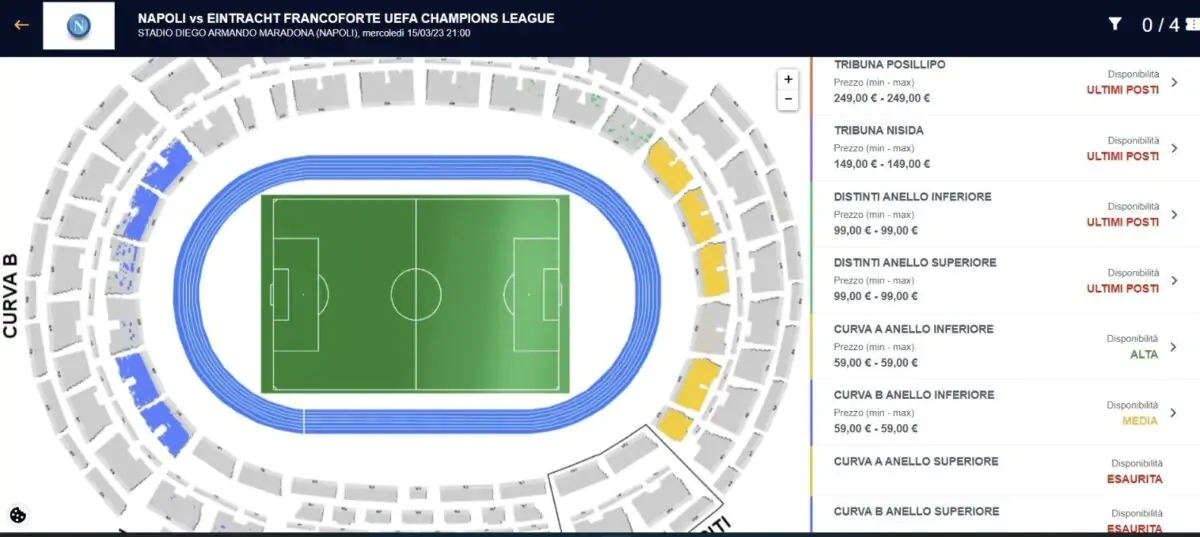Expand Tribuna Nisida sector chevron

(x=1174, y=148)
